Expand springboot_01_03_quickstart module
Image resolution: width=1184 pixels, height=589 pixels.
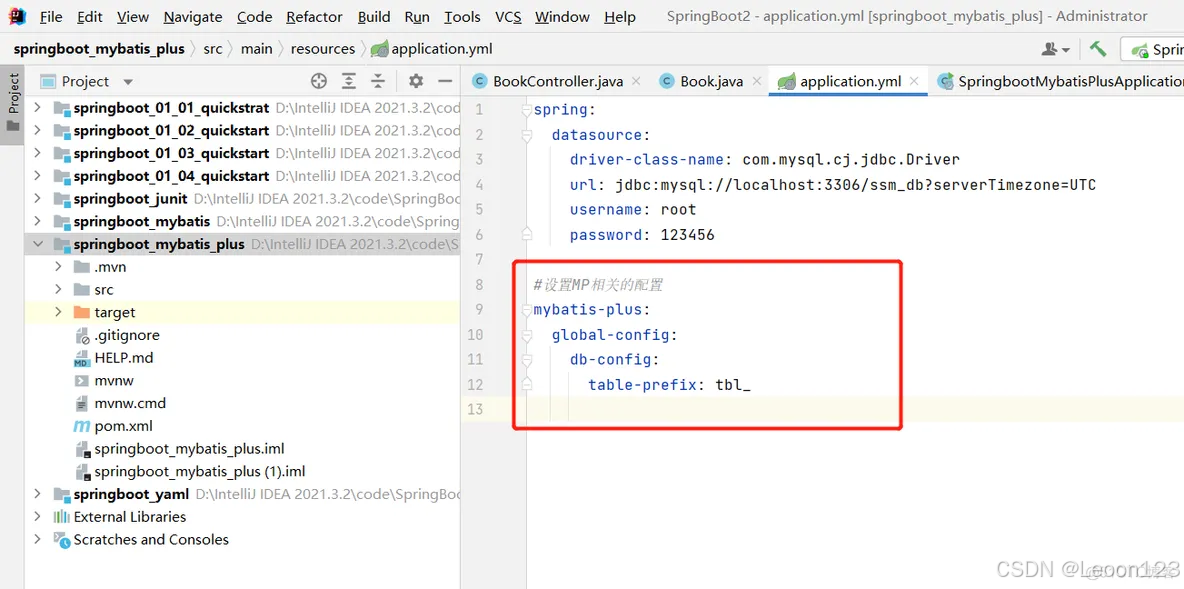(x=38, y=153)
